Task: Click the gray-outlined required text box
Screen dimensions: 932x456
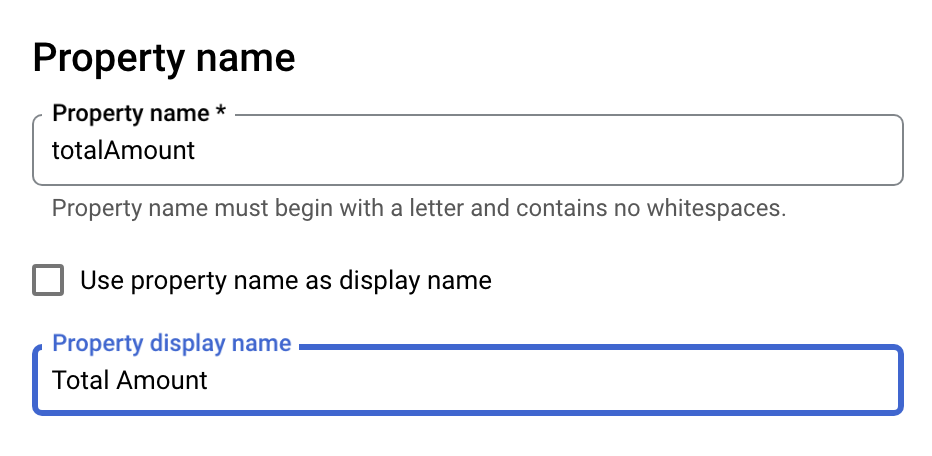Action: [x=467, y=151]
